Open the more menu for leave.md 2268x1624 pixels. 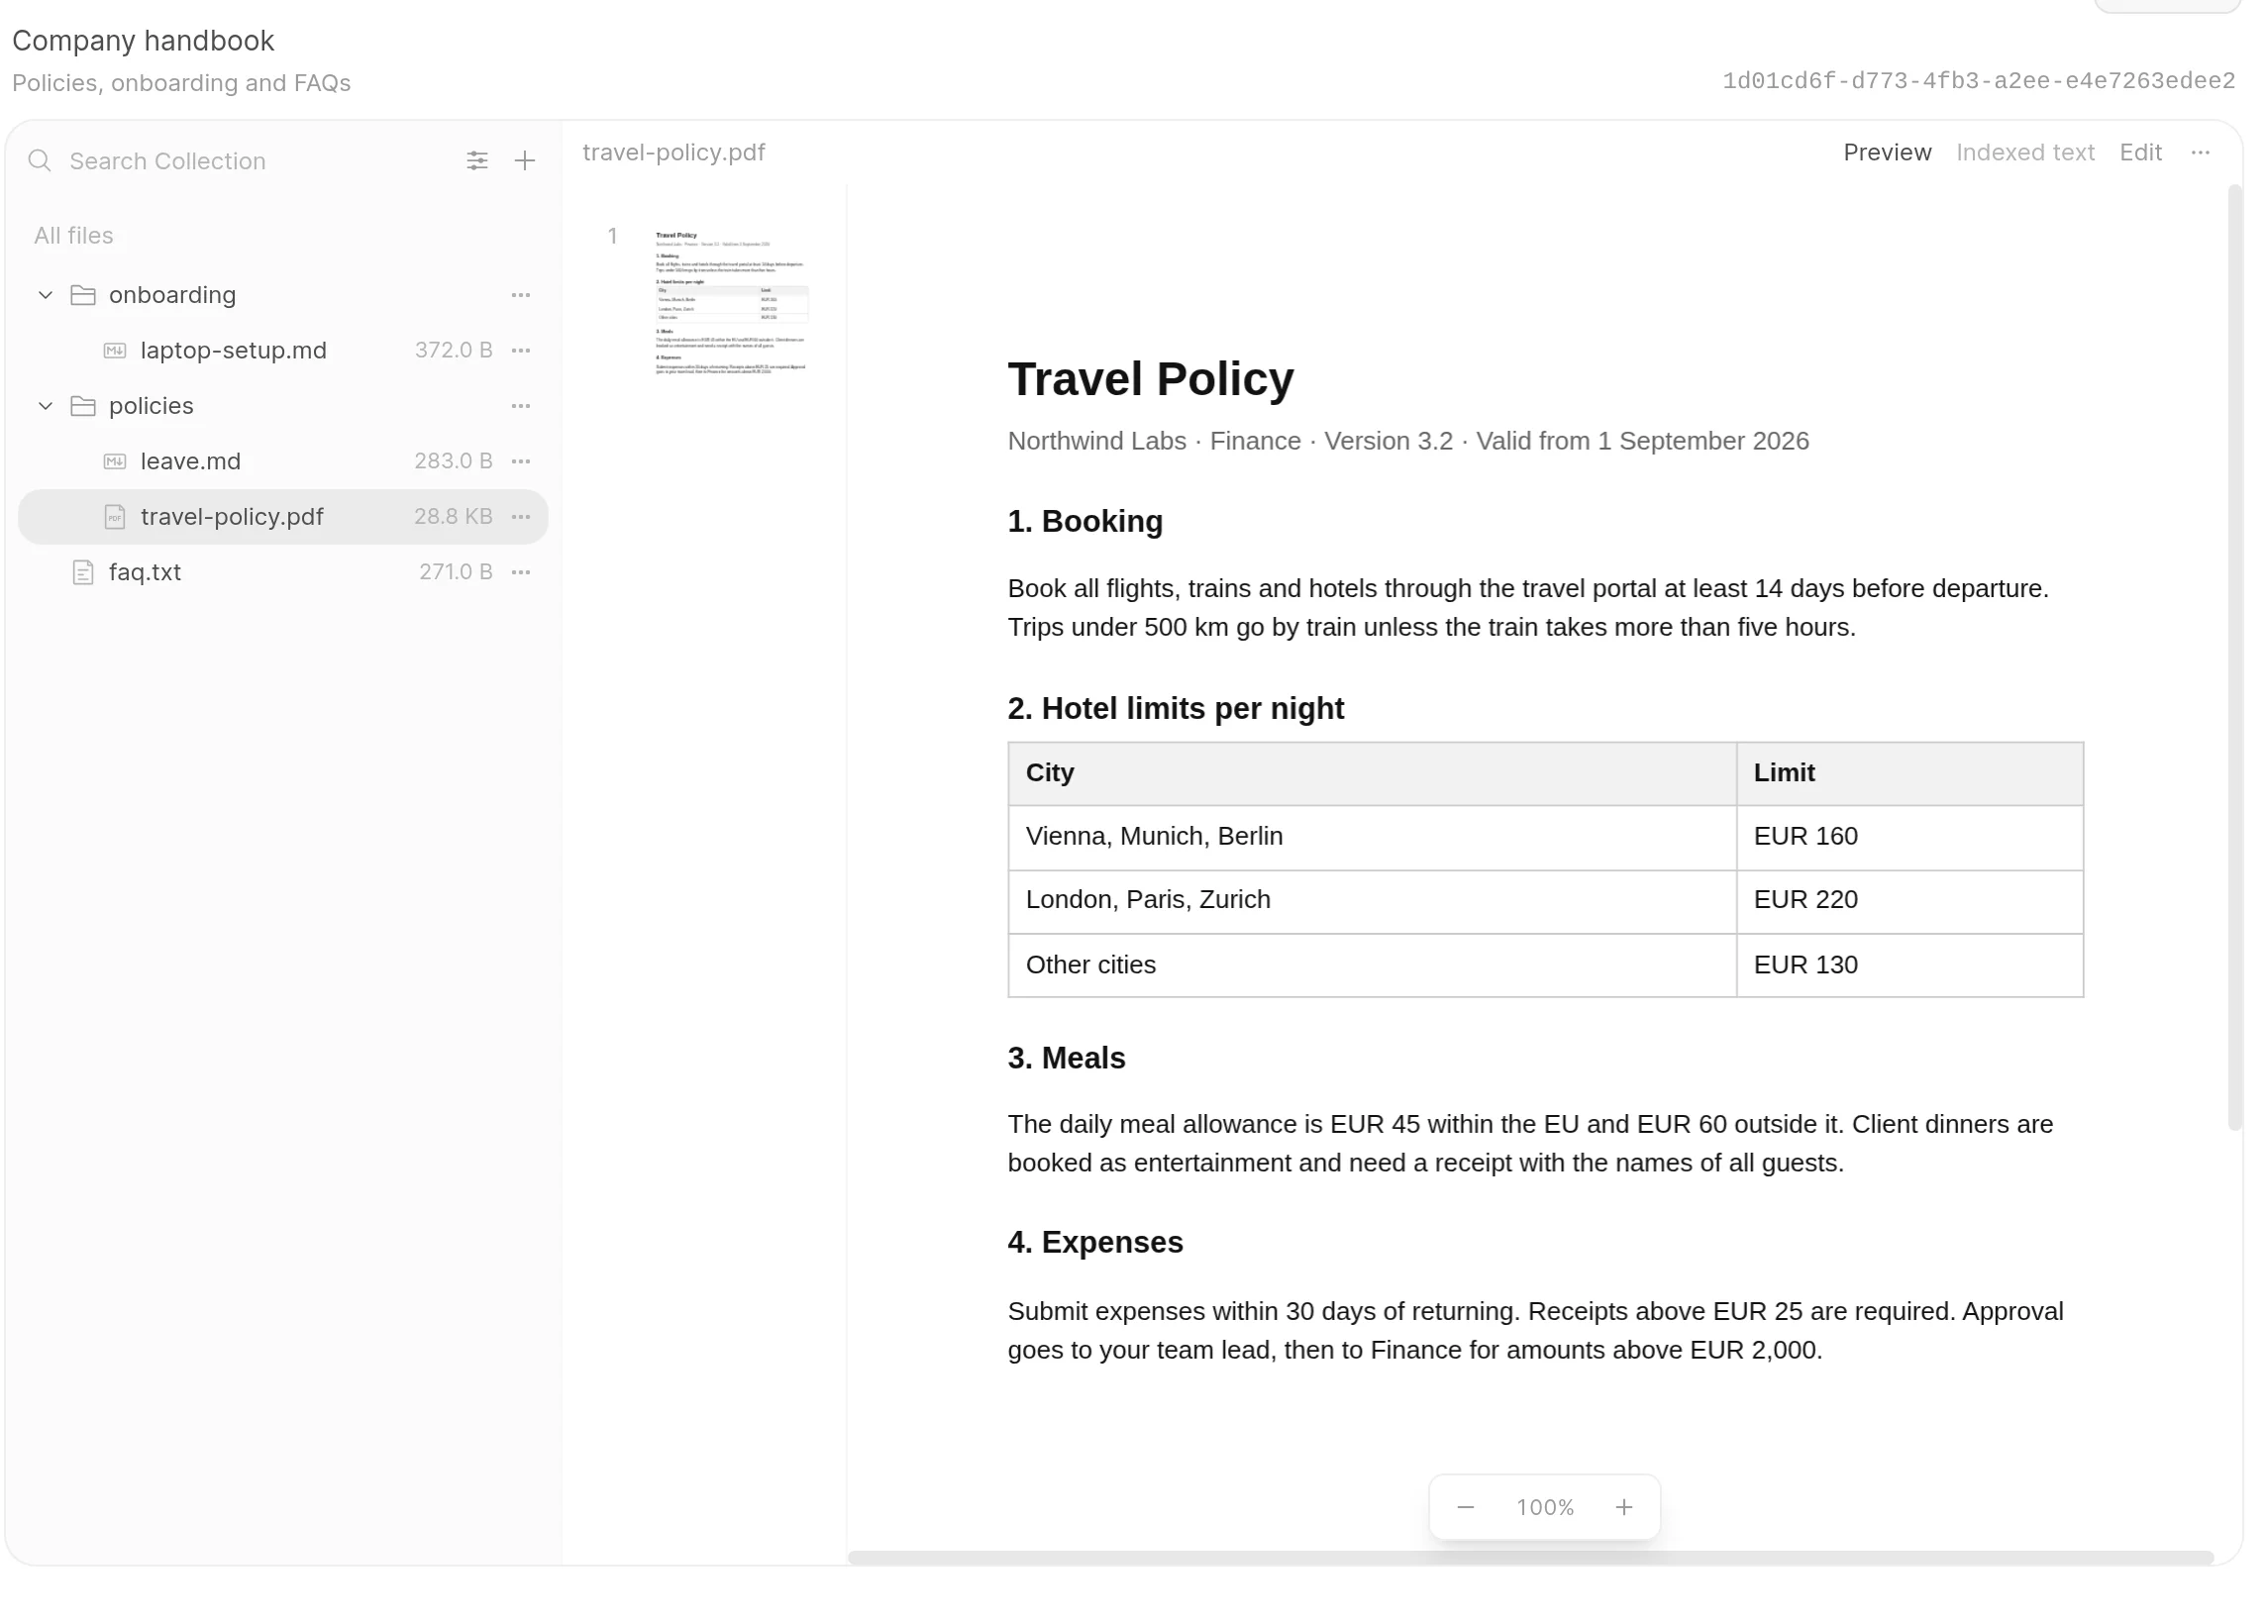[521, 461]
